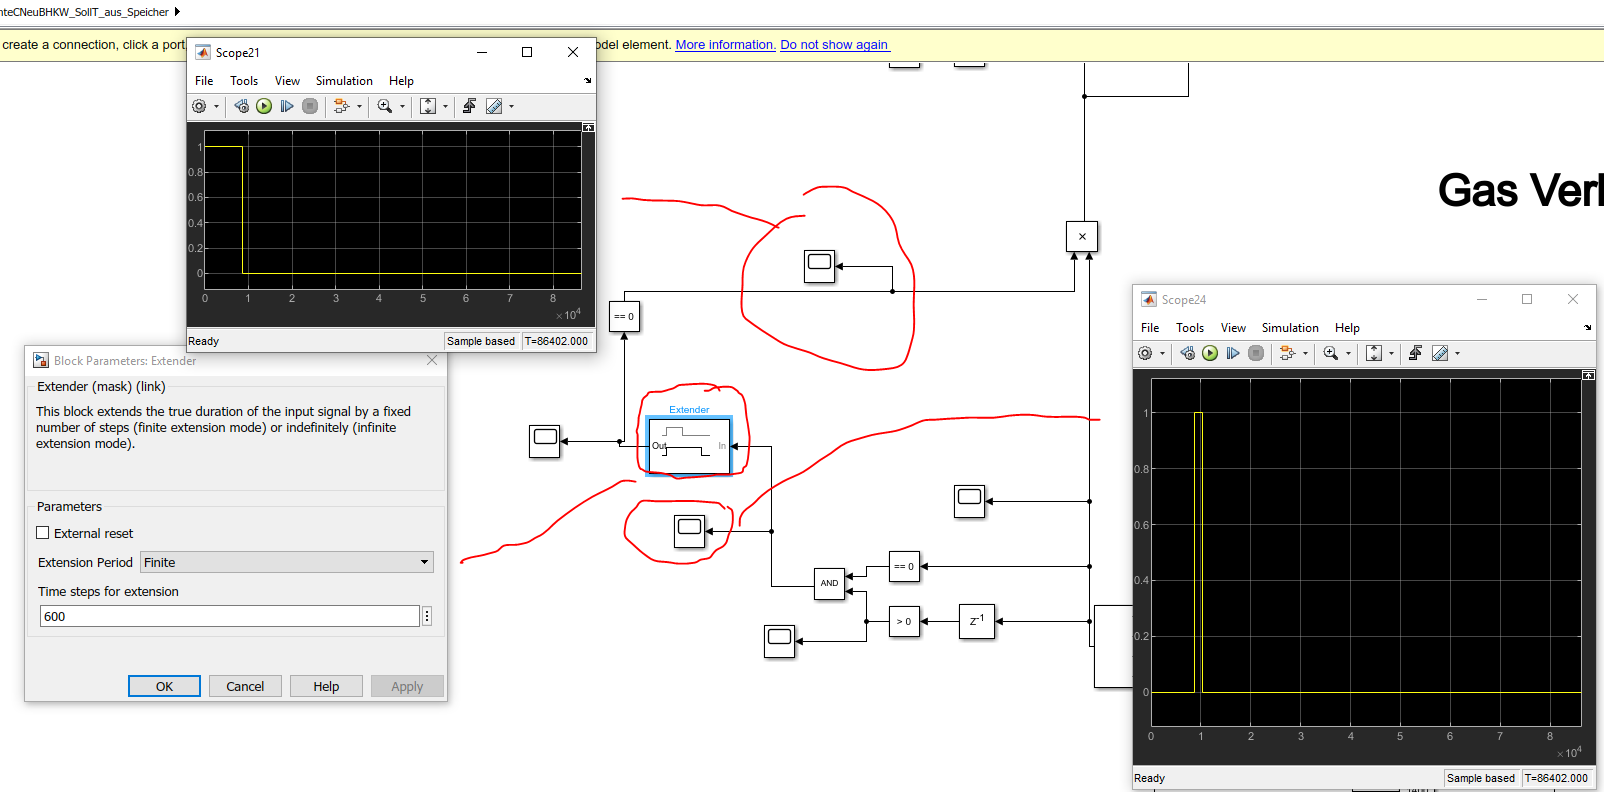
Task: Click Step Back icon in Scope24 toolbar
Action: [1187, 353]
